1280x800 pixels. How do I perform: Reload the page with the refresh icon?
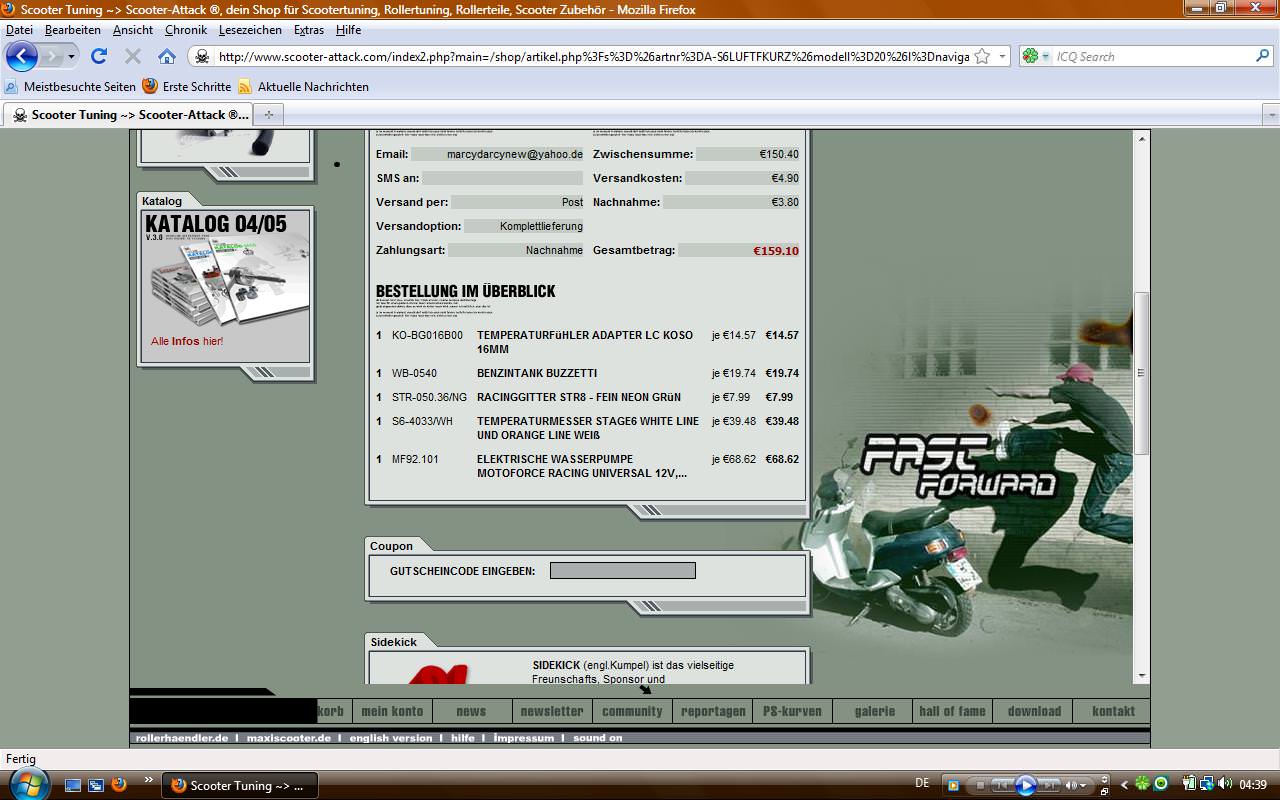(99, 56)
